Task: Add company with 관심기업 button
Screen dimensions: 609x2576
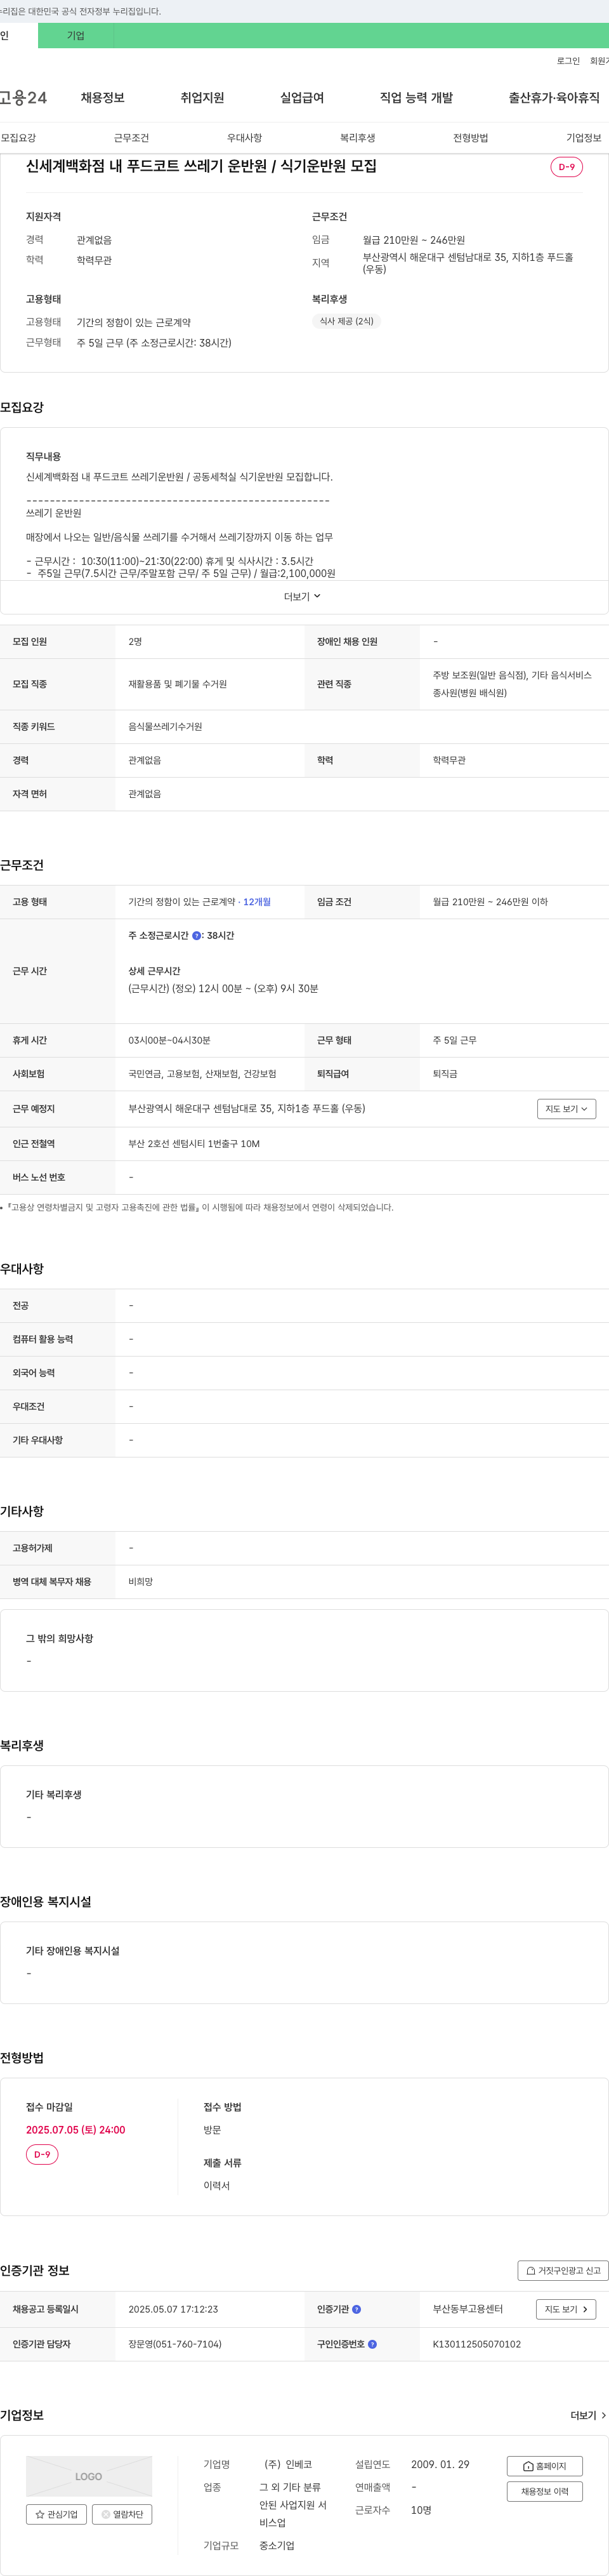Action: pyautogui.click(x=56, y=2515)
